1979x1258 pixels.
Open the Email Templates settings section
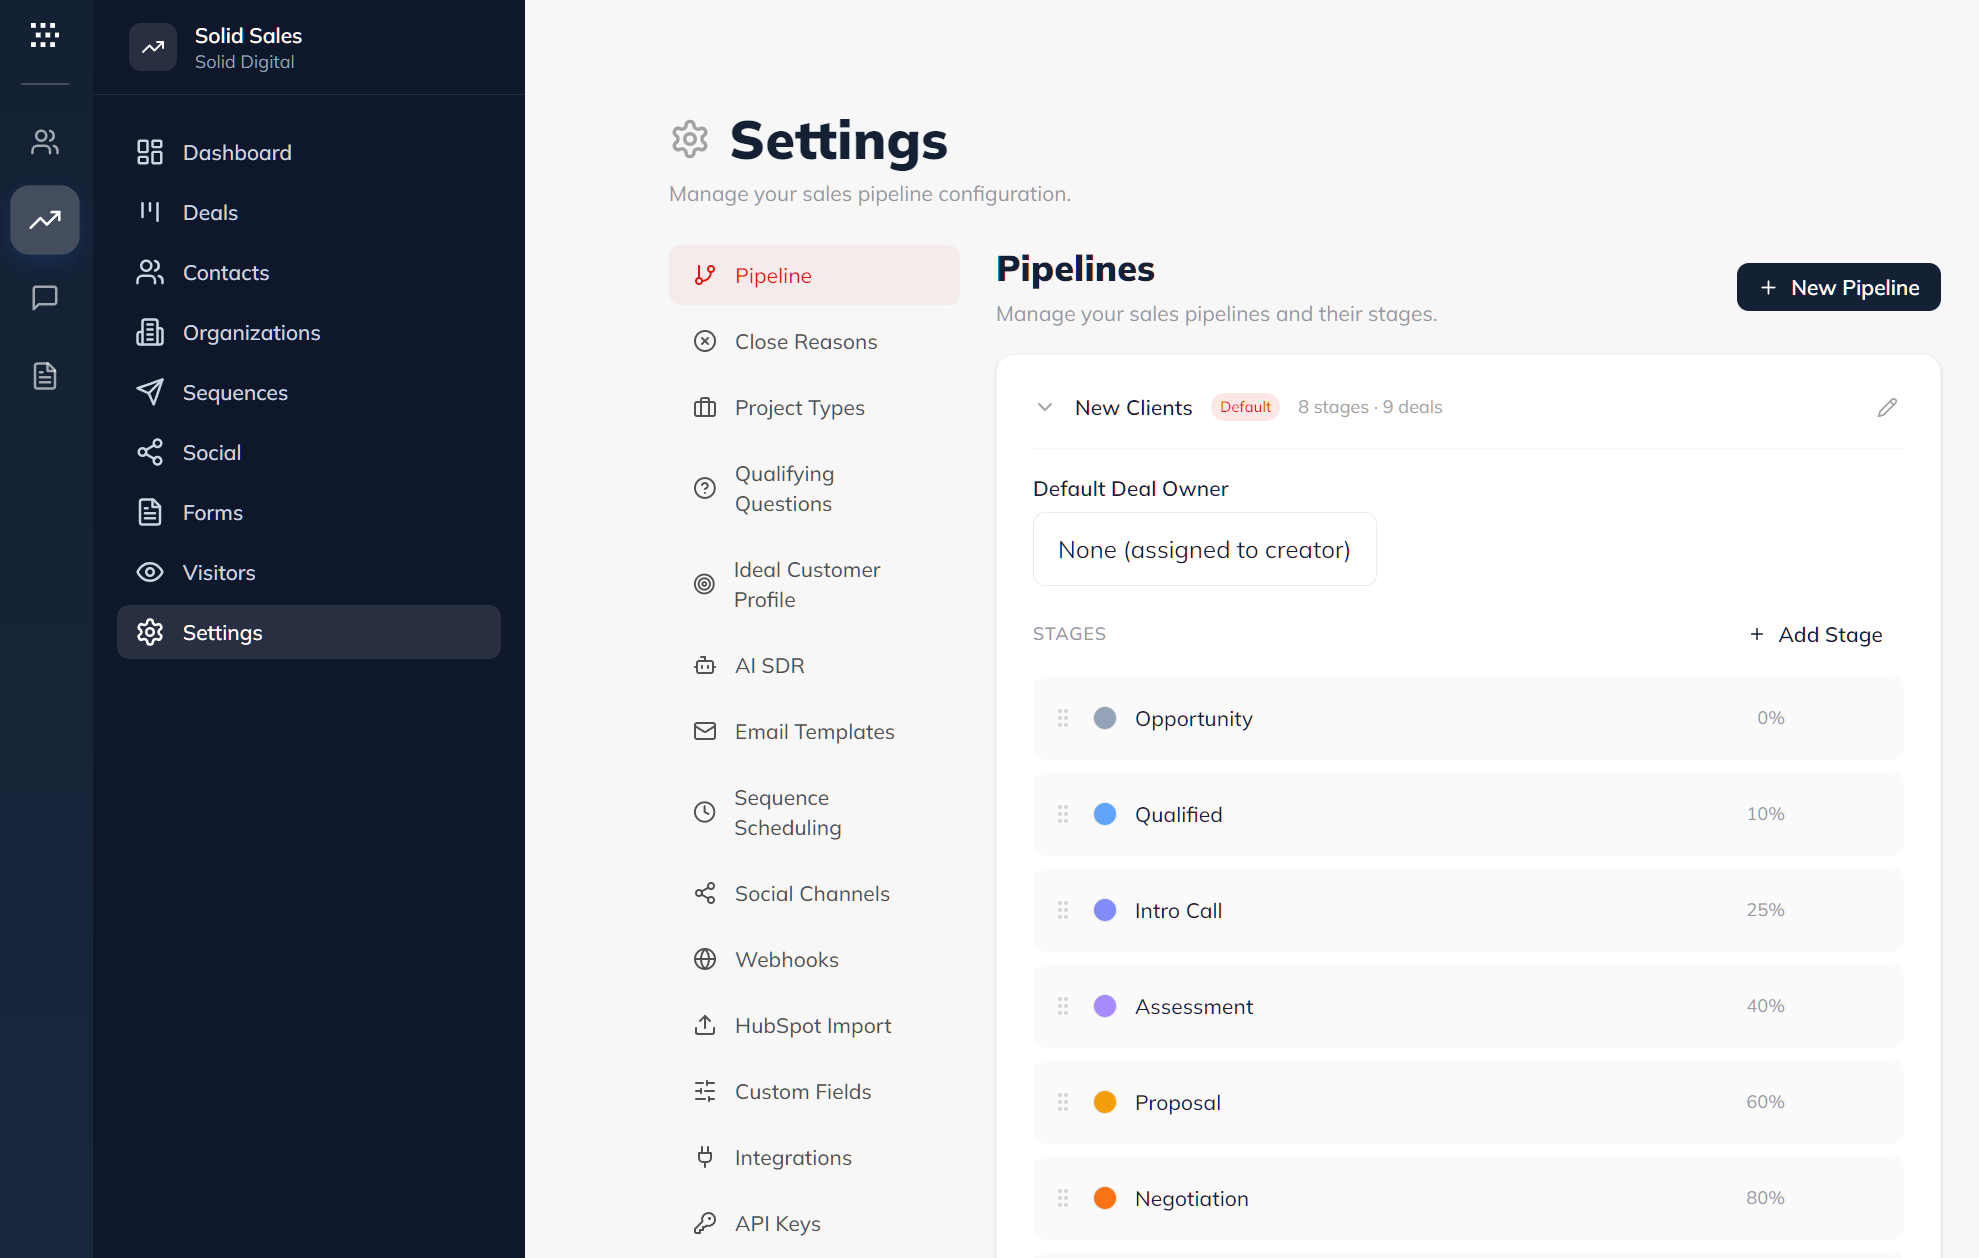click(814, 731)
